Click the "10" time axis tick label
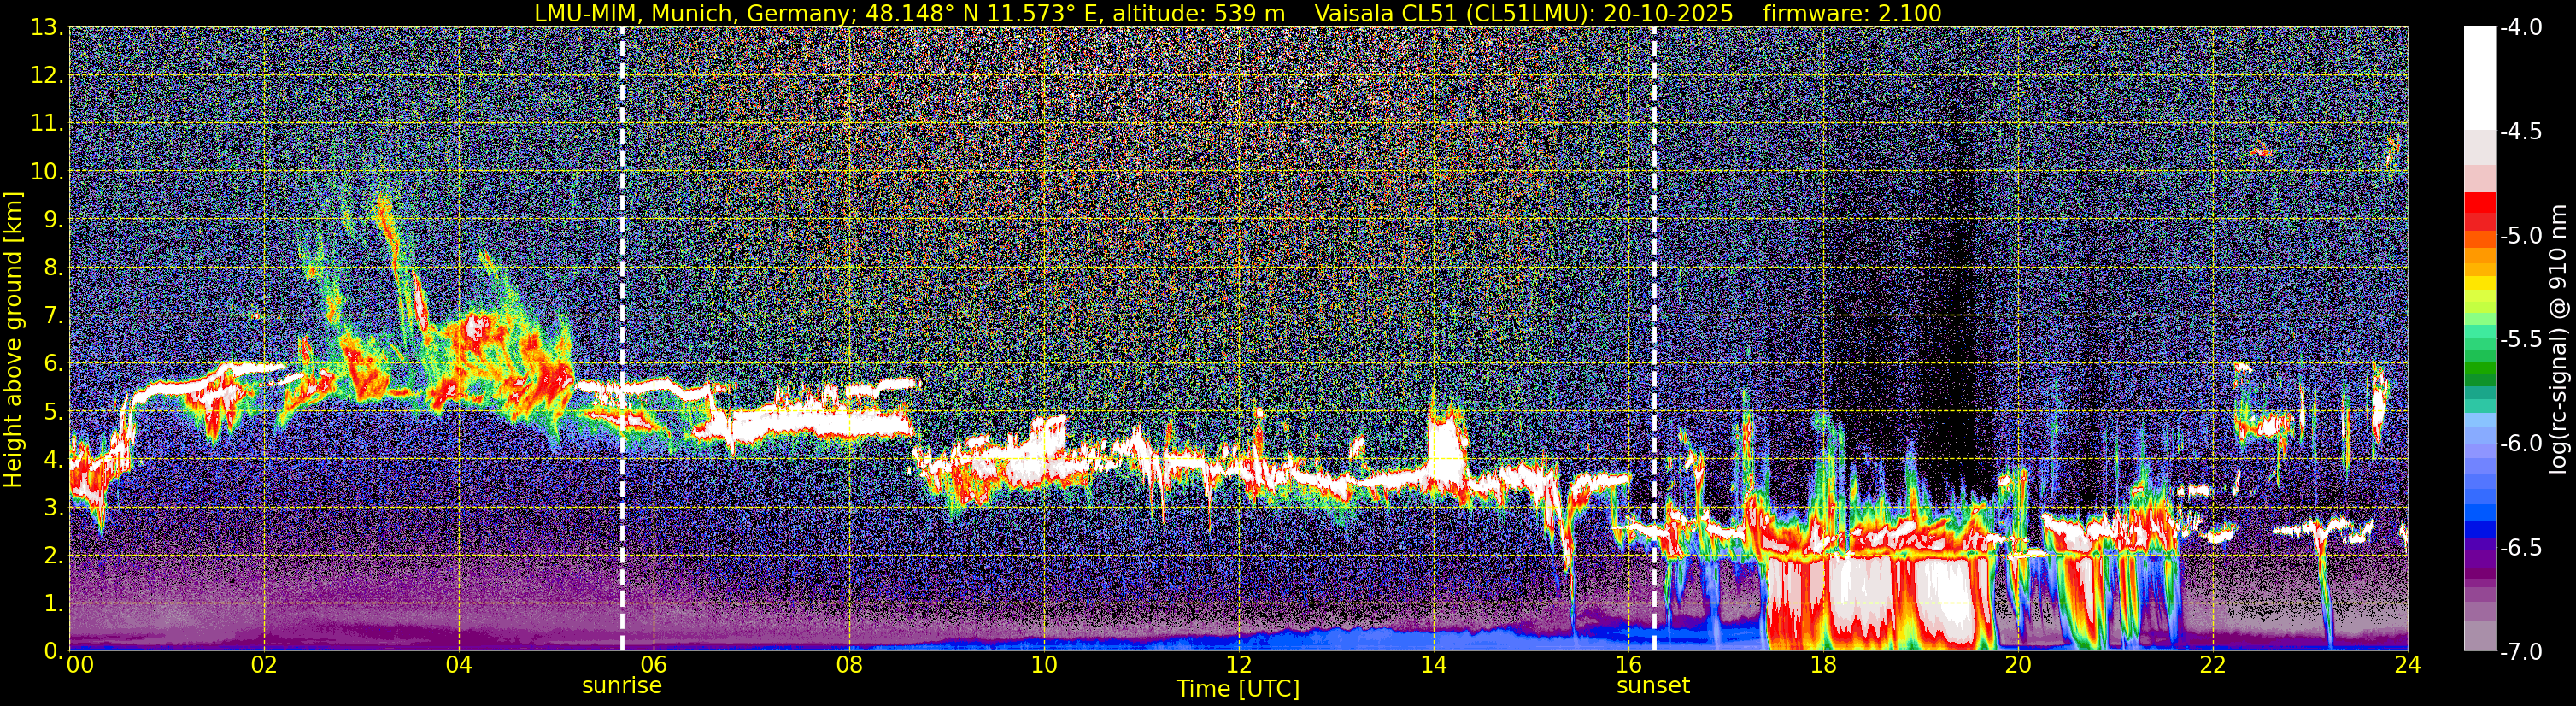 pyautogui.click(x=1044, y=664)
